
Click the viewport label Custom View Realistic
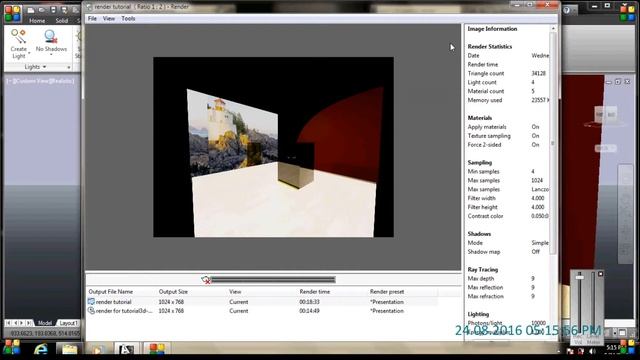click(40, 81)
